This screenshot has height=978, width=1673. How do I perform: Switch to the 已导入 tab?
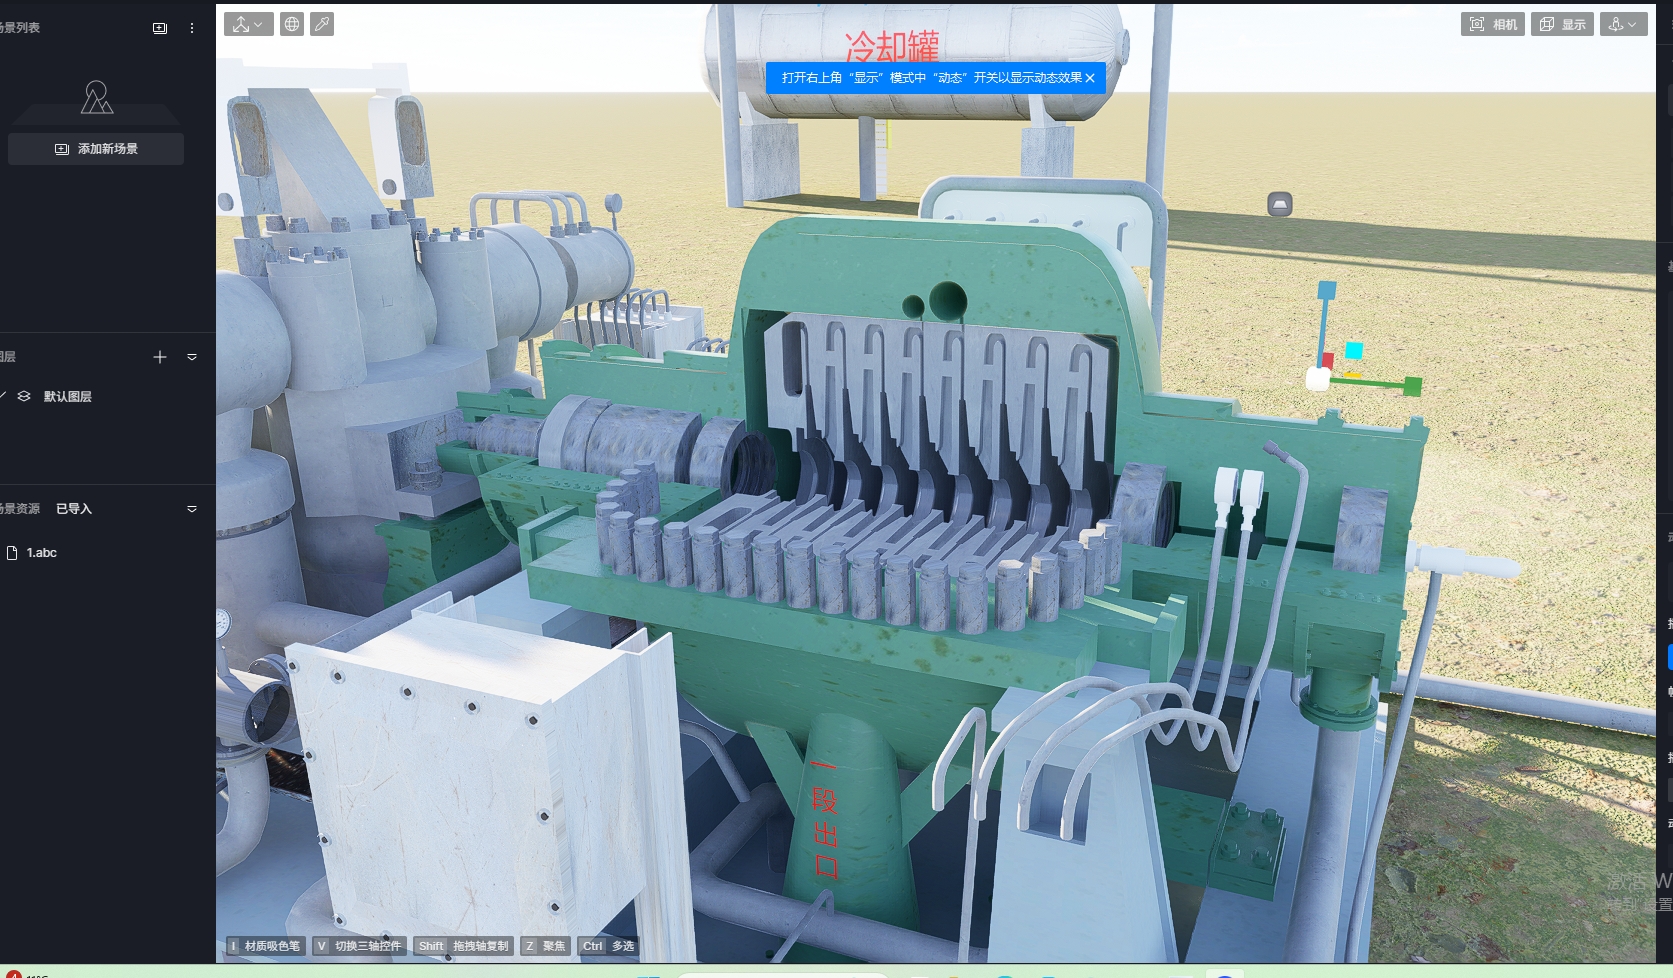74,509
